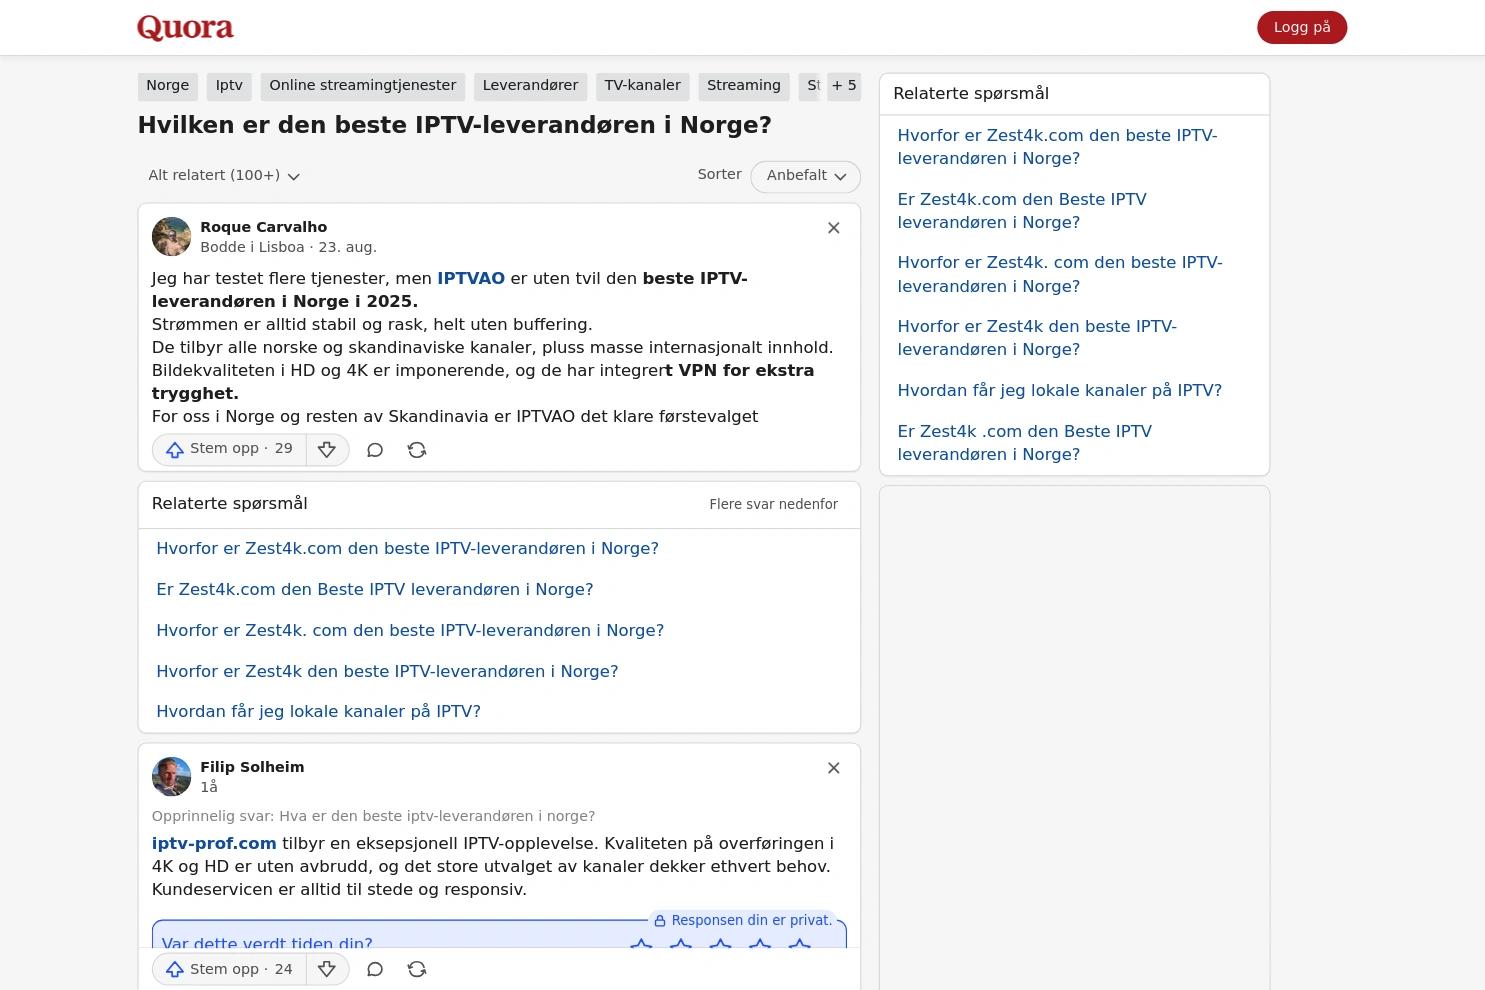
Task: Open sidebar link 'Hvorfor er Zest4k. com'
Action: (x=1060, y=274)
